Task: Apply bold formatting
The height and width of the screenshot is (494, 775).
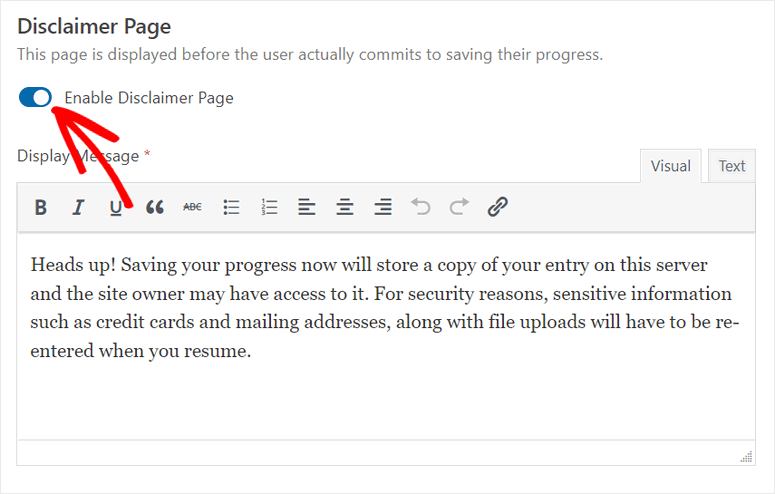Action: tap(41, 207)
